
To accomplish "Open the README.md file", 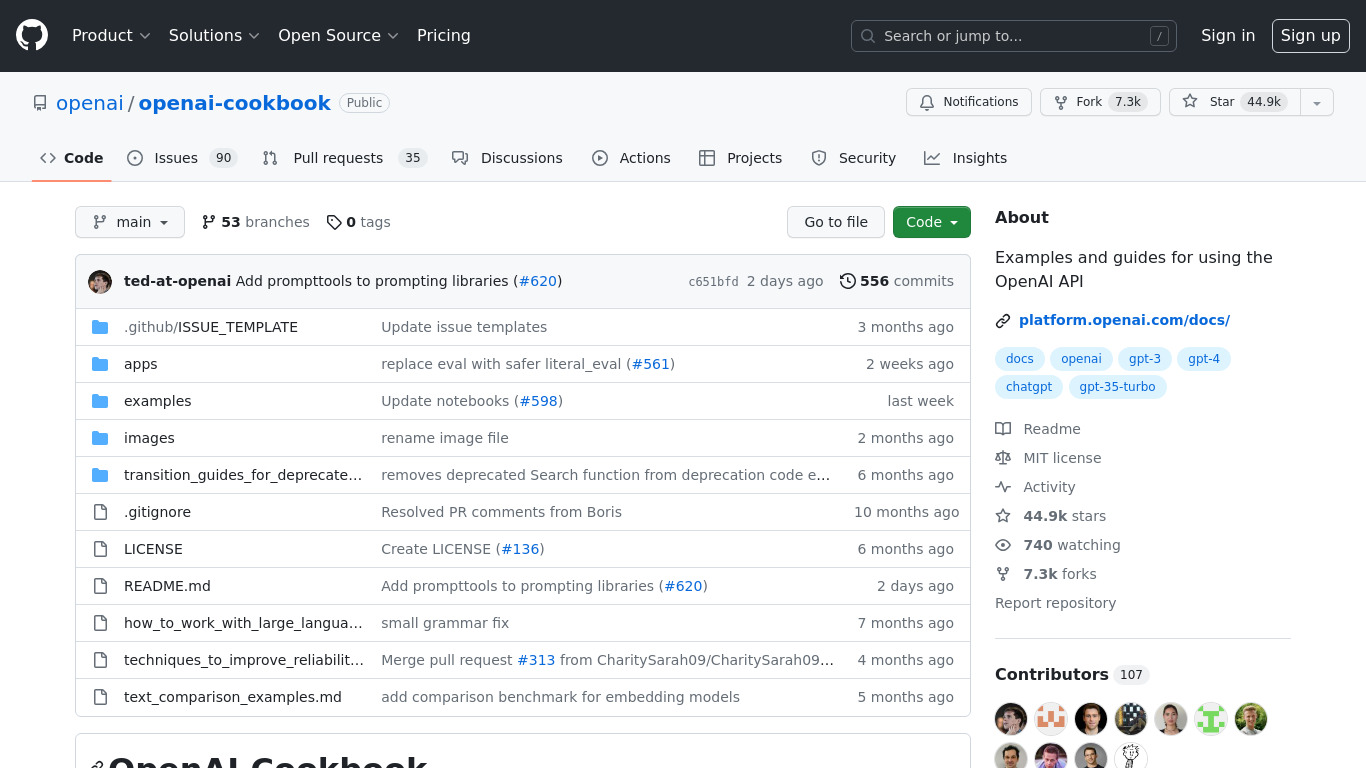I will click(x=167, y=586).
